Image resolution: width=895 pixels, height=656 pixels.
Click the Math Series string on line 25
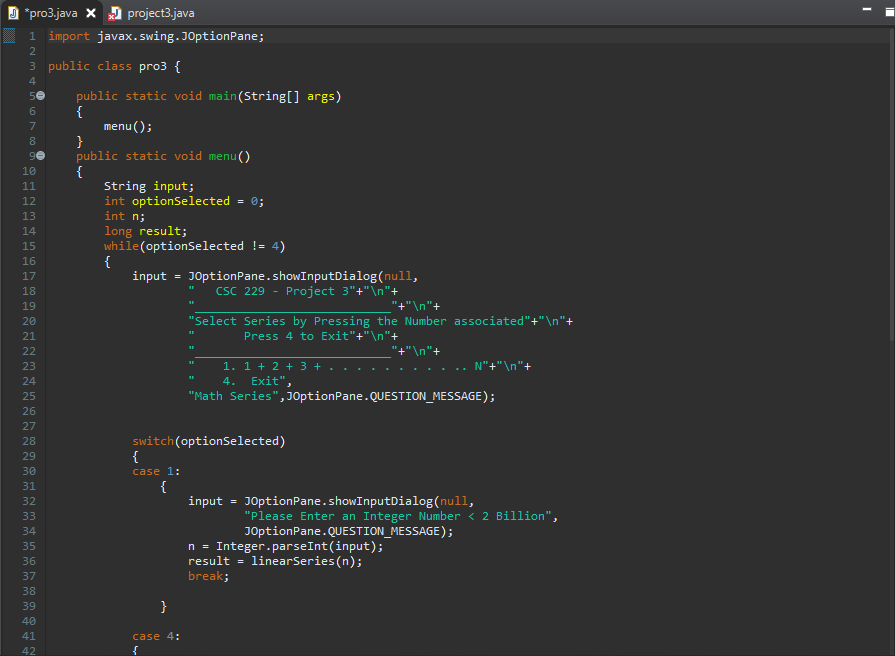pyautogui.click(x=232, y=395)
